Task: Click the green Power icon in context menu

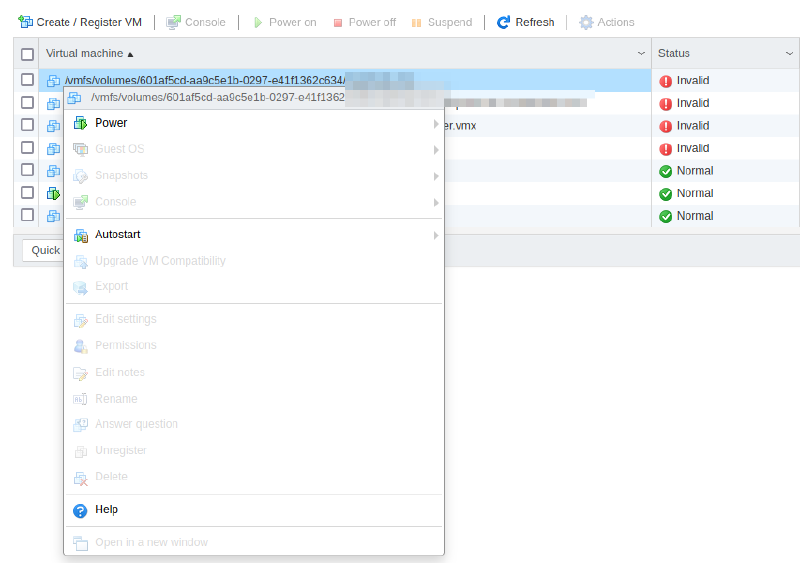Action: pos(81,123)
